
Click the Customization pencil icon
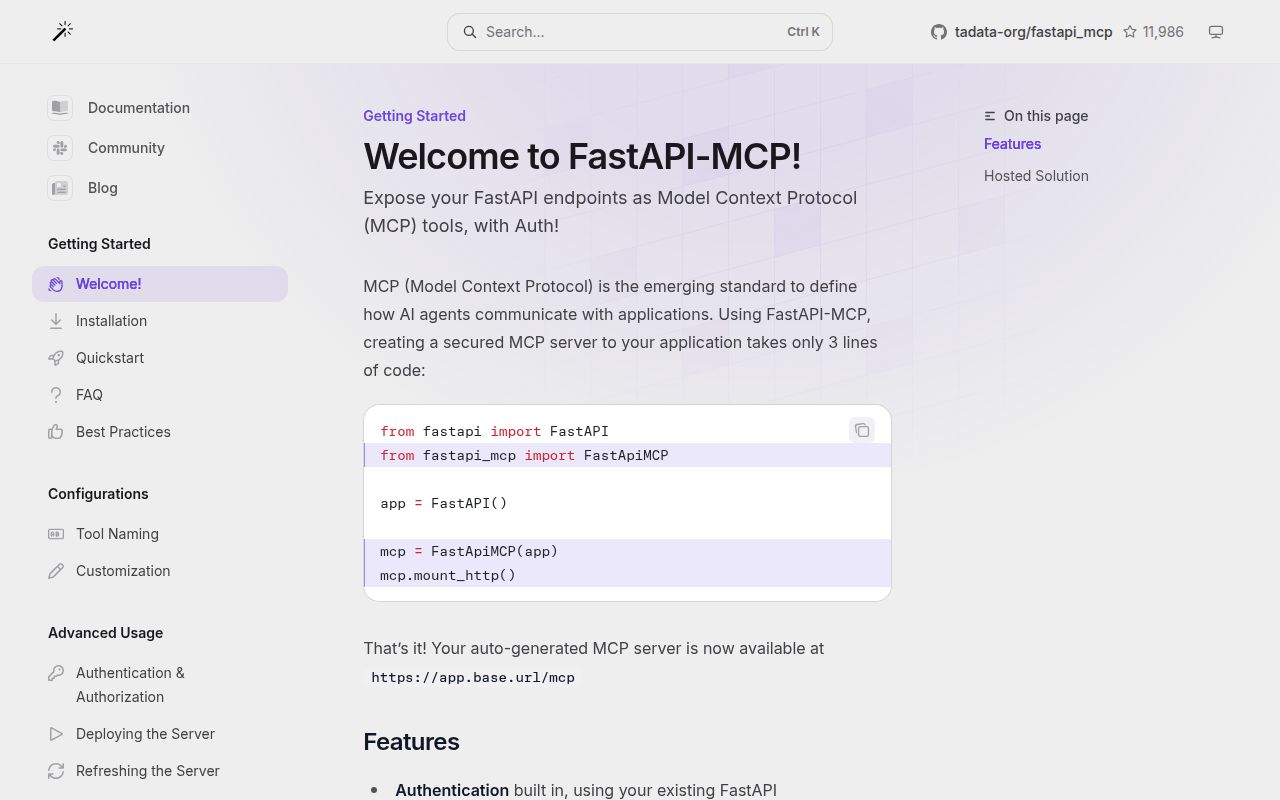point(56,571)
